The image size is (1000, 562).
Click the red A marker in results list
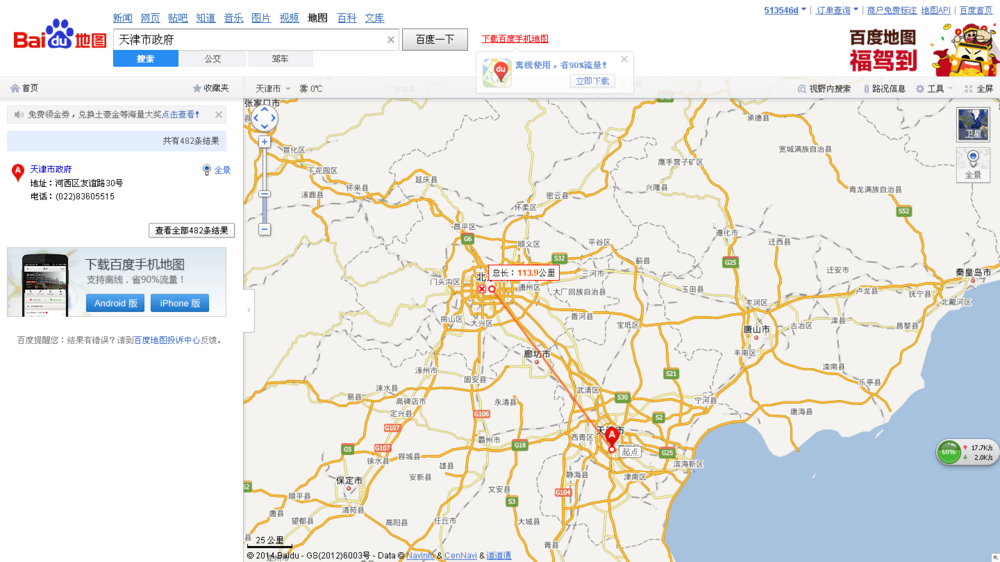click(18, 172)
